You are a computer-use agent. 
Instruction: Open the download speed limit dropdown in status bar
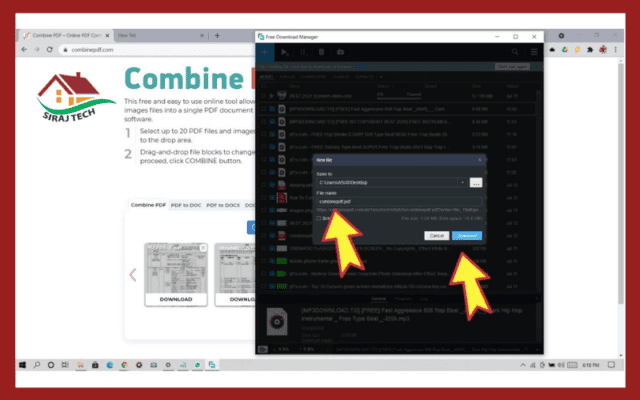(x=327, y=349)
